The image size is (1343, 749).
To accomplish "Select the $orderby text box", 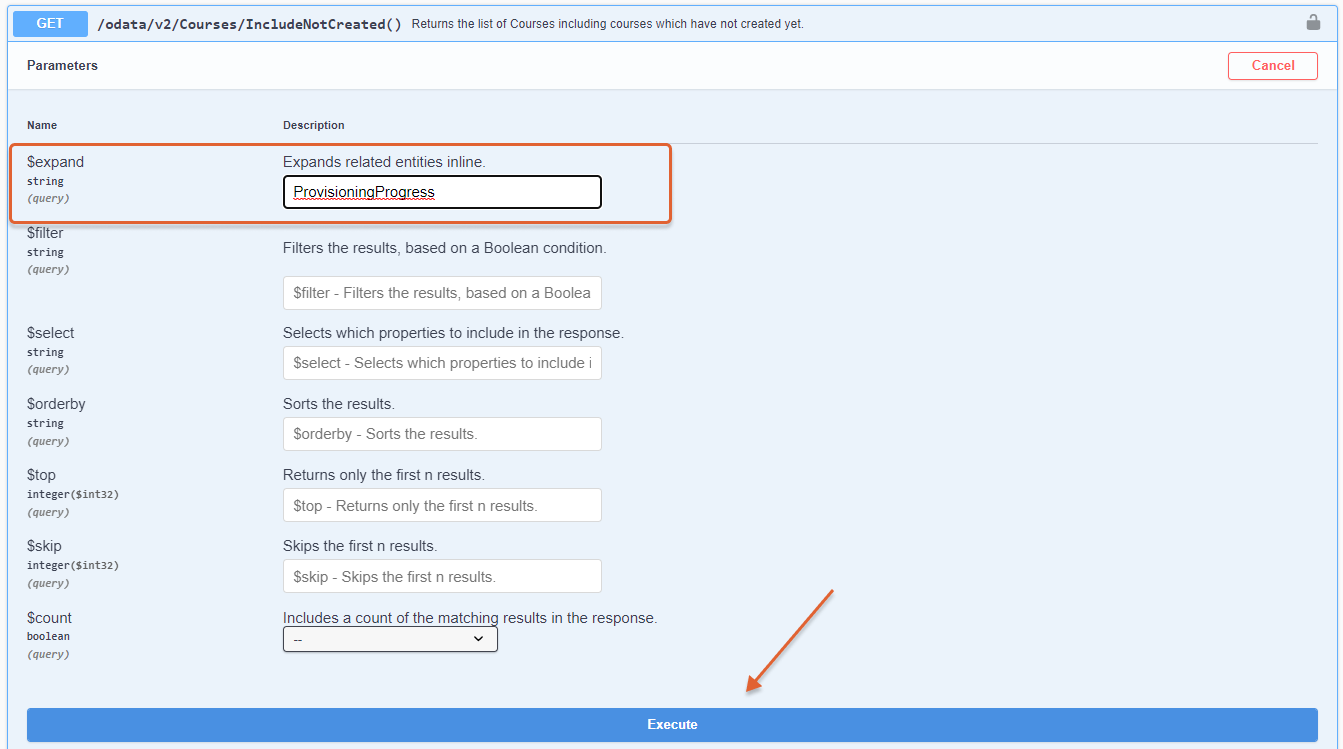I will pos(442,434).
